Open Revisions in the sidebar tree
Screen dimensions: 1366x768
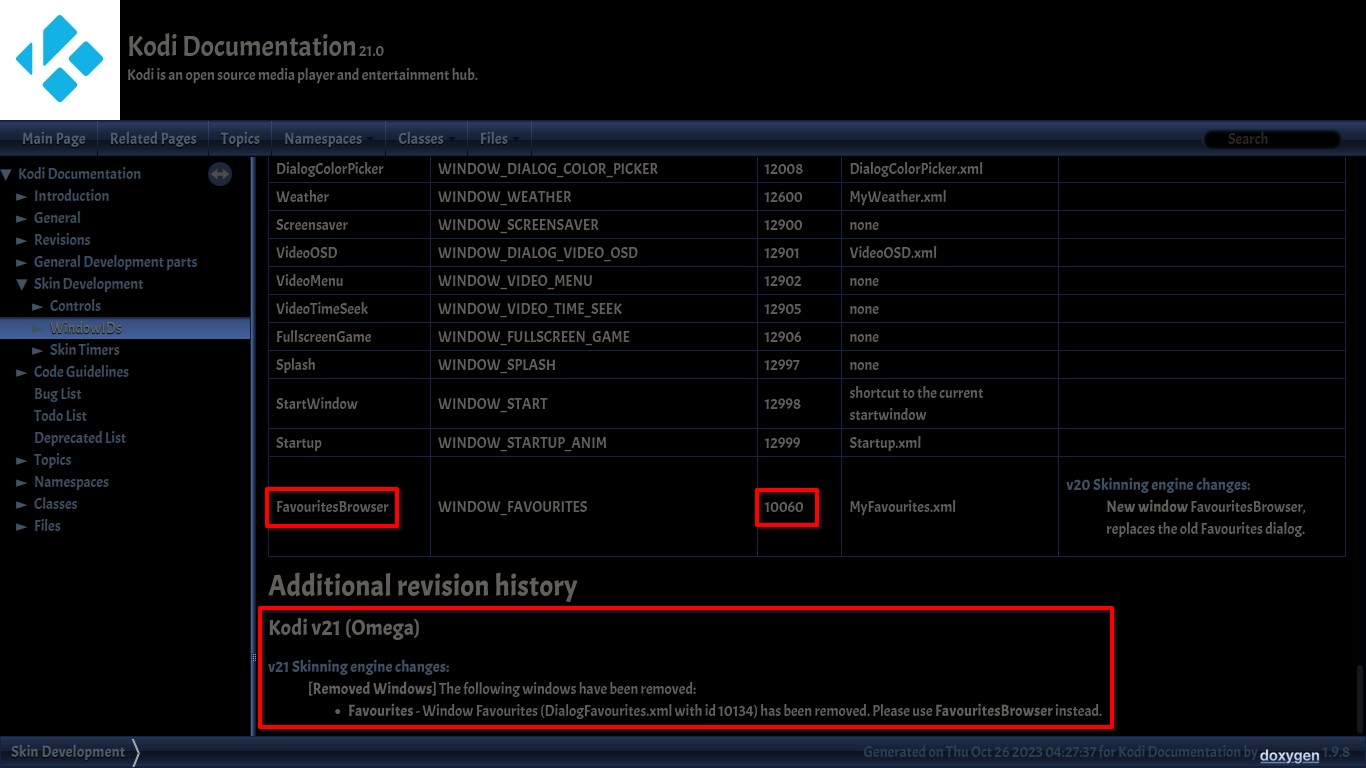coord(62,240)
